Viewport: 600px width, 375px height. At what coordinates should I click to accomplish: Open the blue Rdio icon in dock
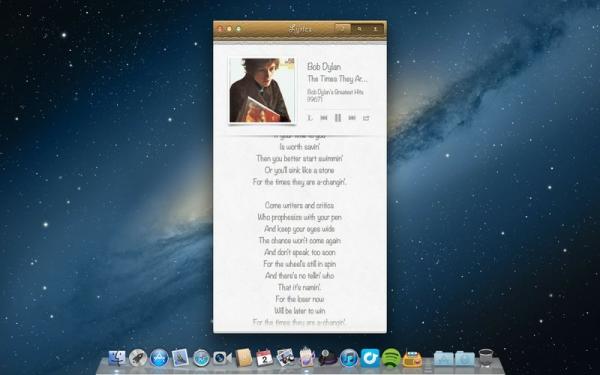370,358
